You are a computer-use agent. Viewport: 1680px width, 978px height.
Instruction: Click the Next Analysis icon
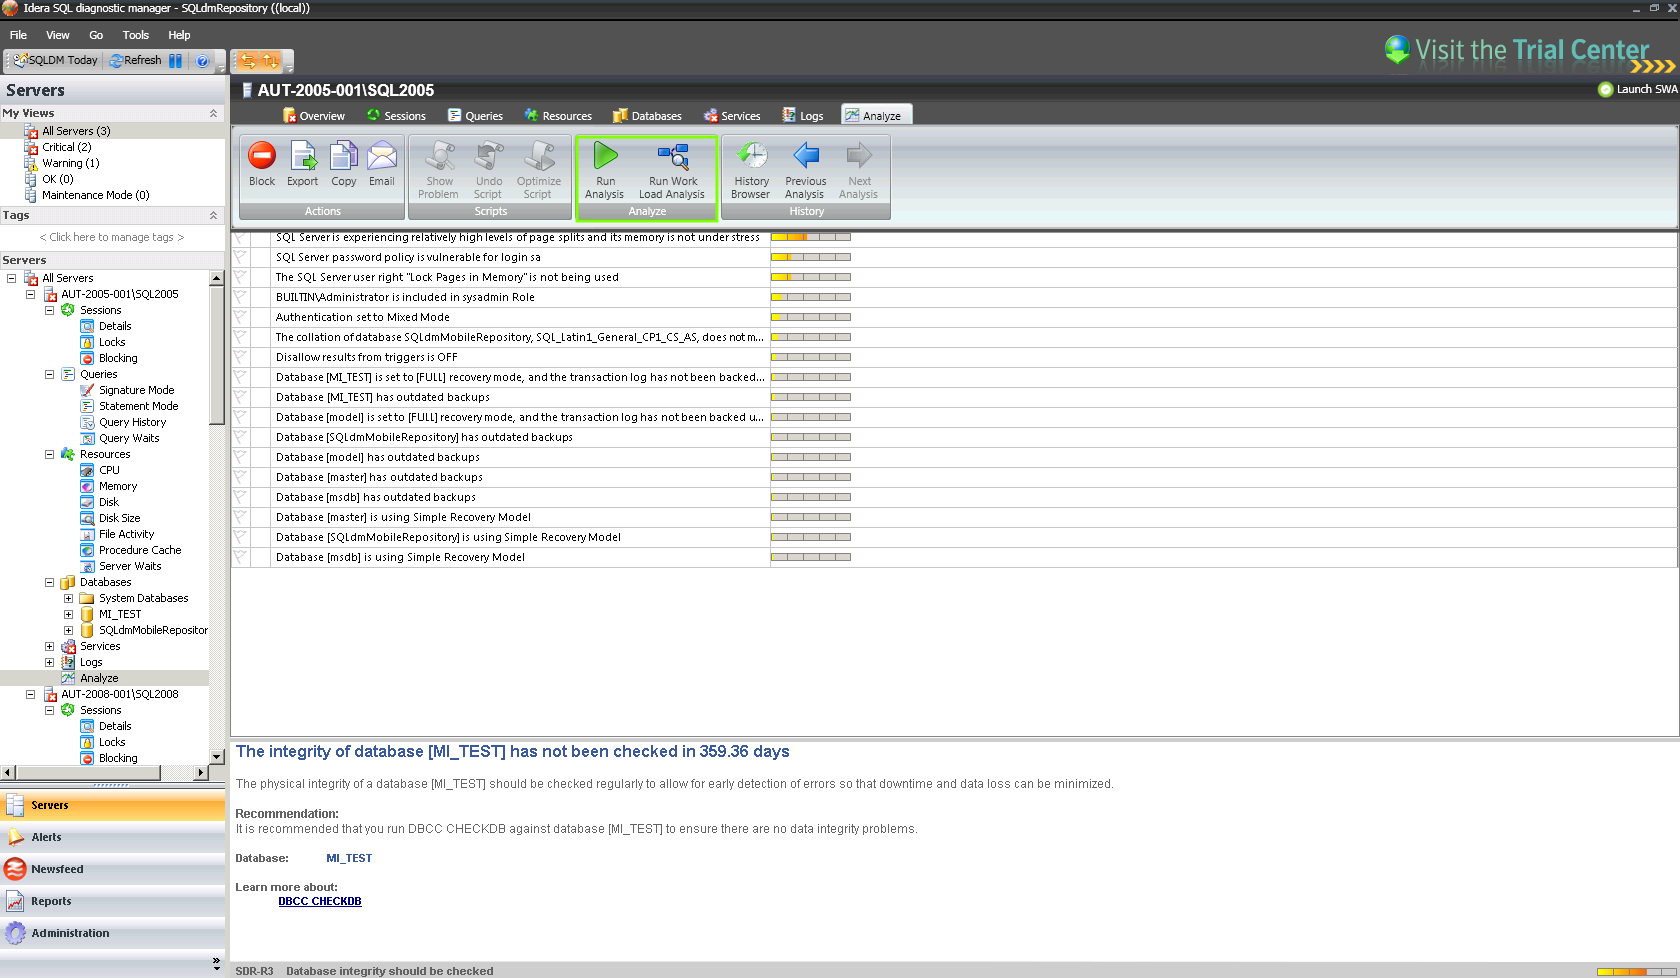click(859, 171)
